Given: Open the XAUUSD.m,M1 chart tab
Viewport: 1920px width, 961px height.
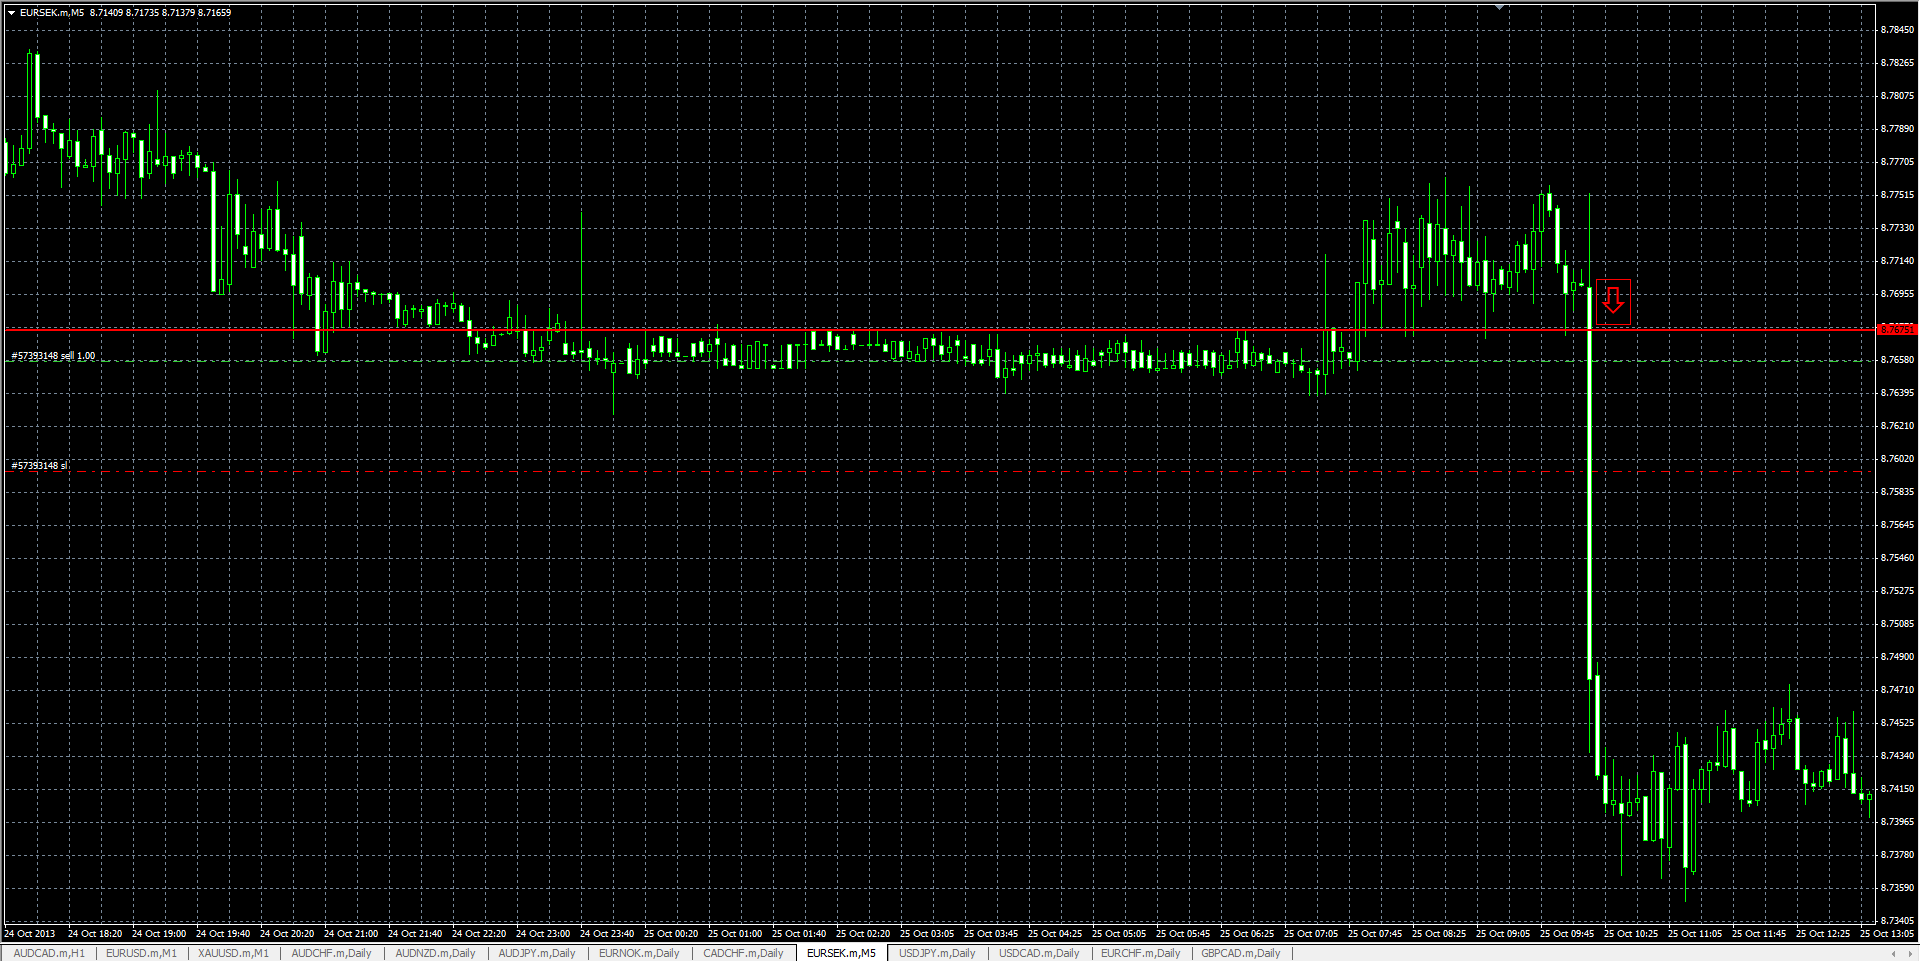Looking at the screenshot, I should pyautogui.click(x=233, y=953).
